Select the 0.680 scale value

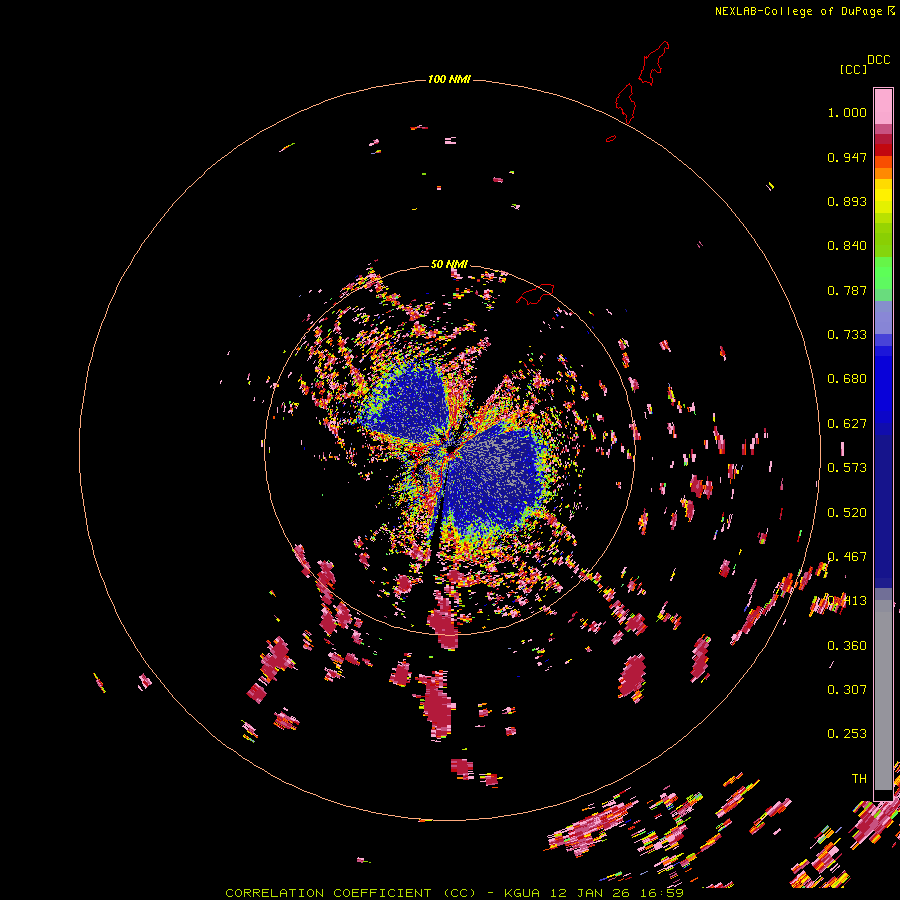[847, 379]
